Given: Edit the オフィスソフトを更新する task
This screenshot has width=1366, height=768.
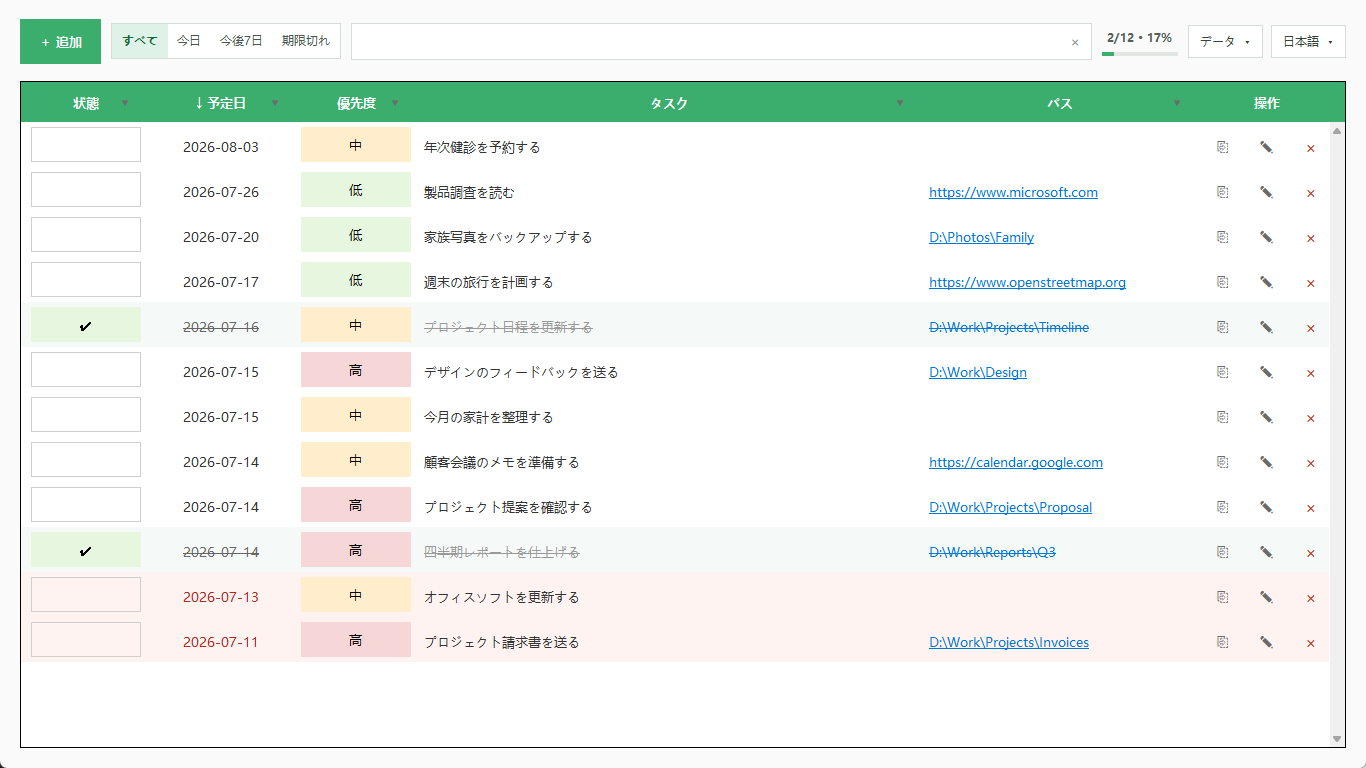Looking at the screenshot, I should 1266,597.
